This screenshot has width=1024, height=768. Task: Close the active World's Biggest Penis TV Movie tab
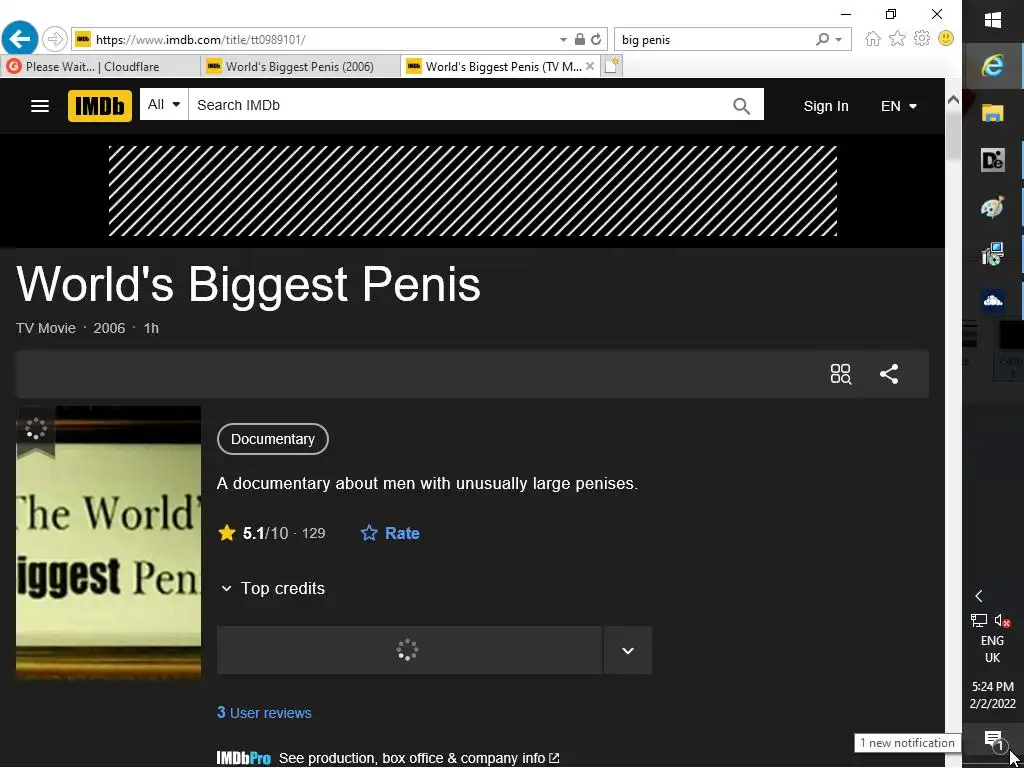point(590,66)
